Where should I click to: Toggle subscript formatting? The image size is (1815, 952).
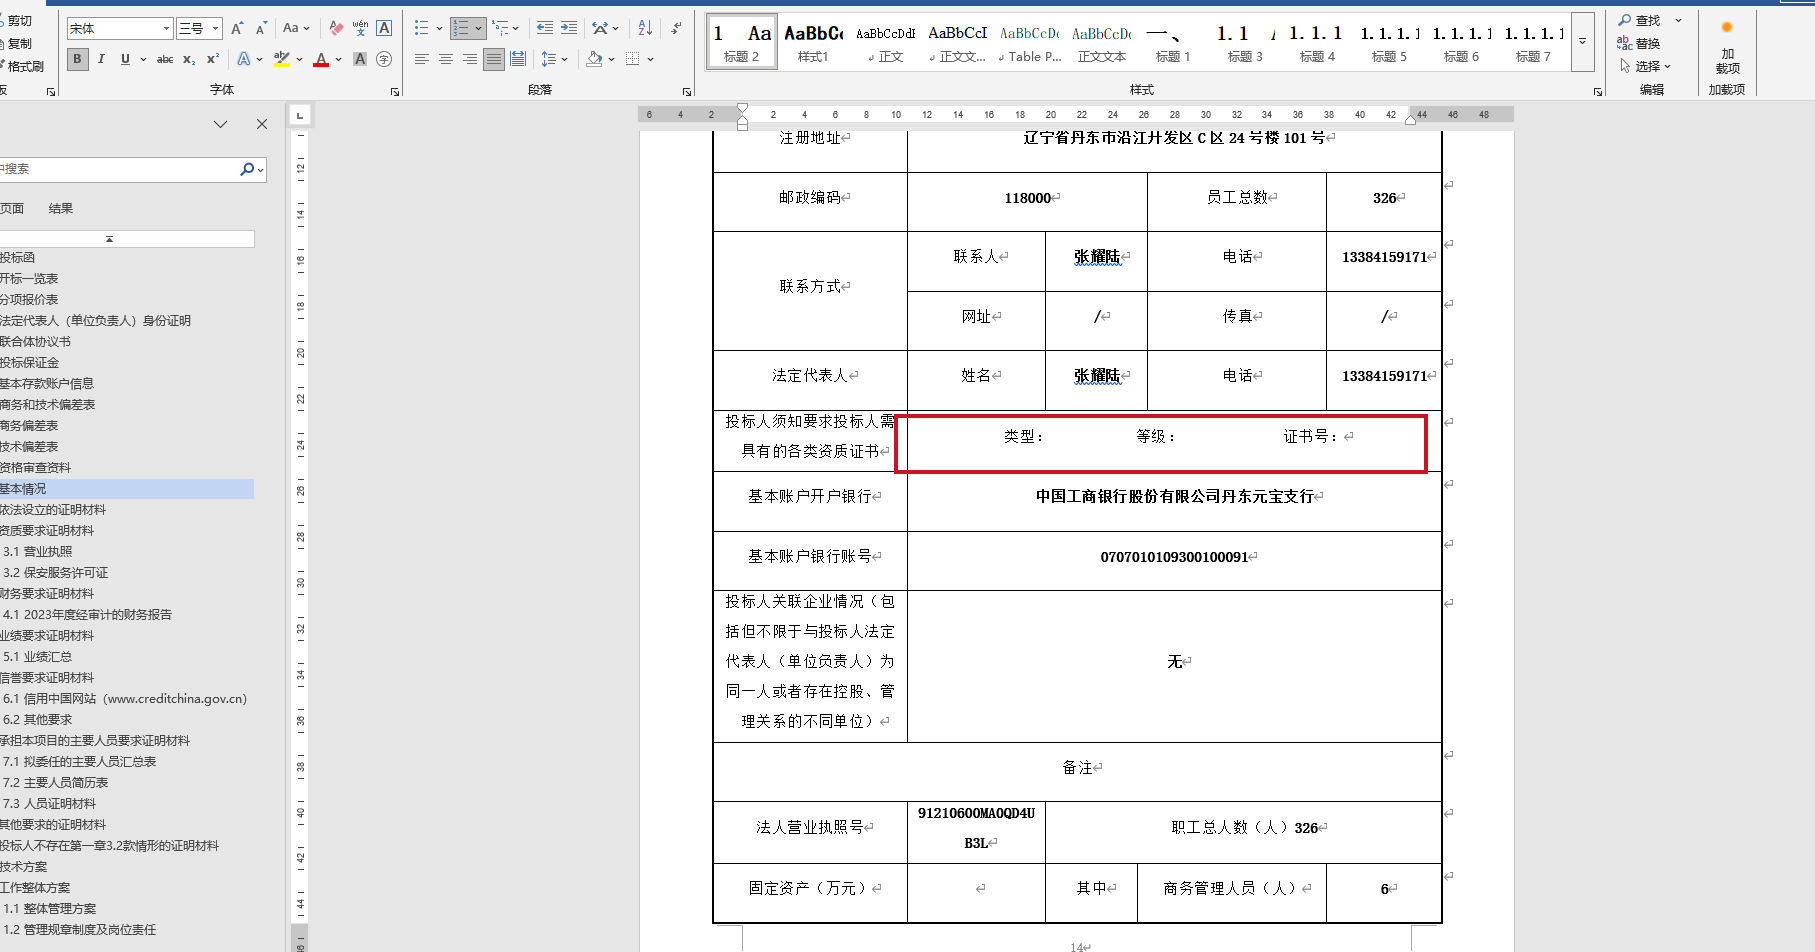(x=189, y=60)
